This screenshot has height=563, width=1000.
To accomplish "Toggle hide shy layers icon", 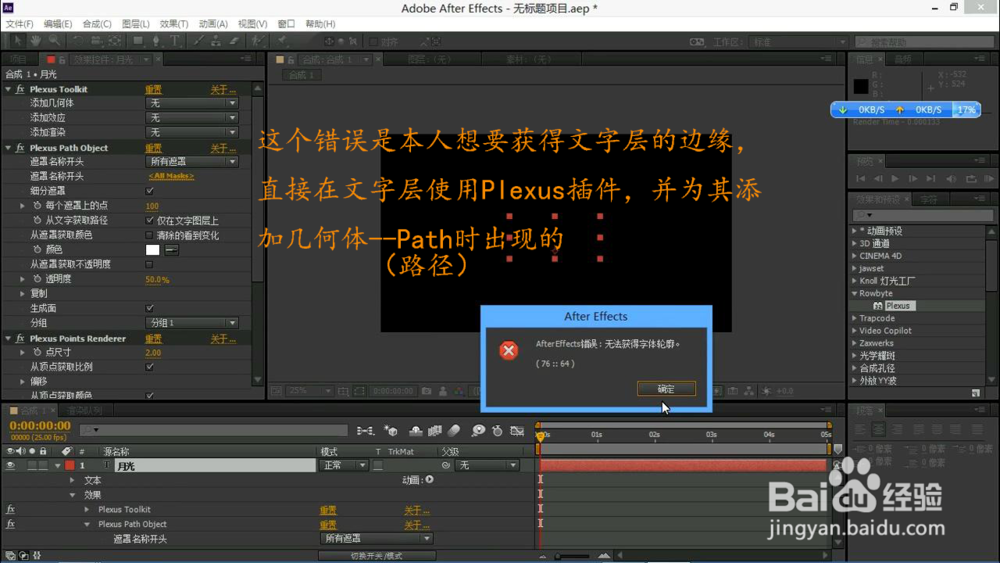I will [x=415, y=431].
